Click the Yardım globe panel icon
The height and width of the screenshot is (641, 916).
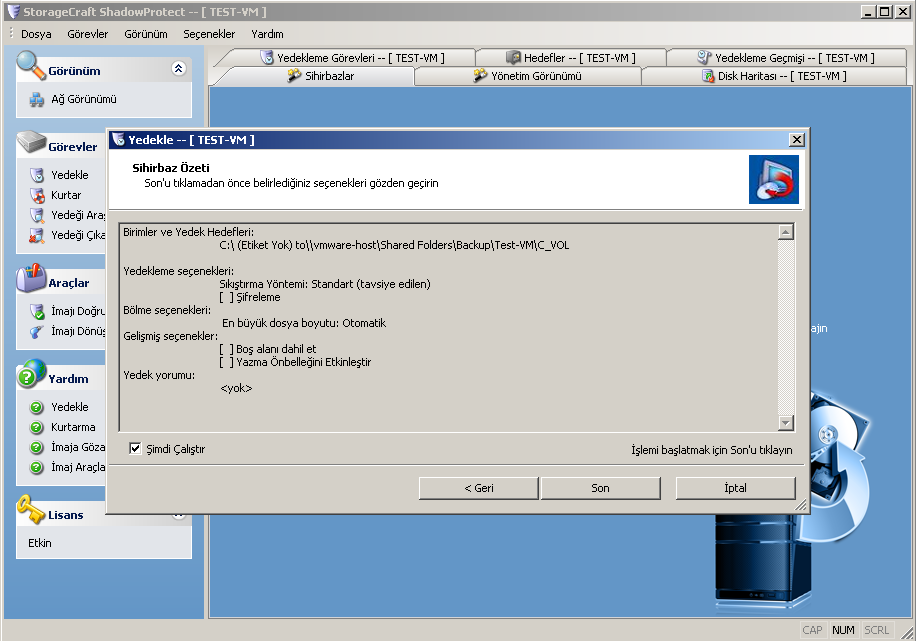[x=31, y=374]
